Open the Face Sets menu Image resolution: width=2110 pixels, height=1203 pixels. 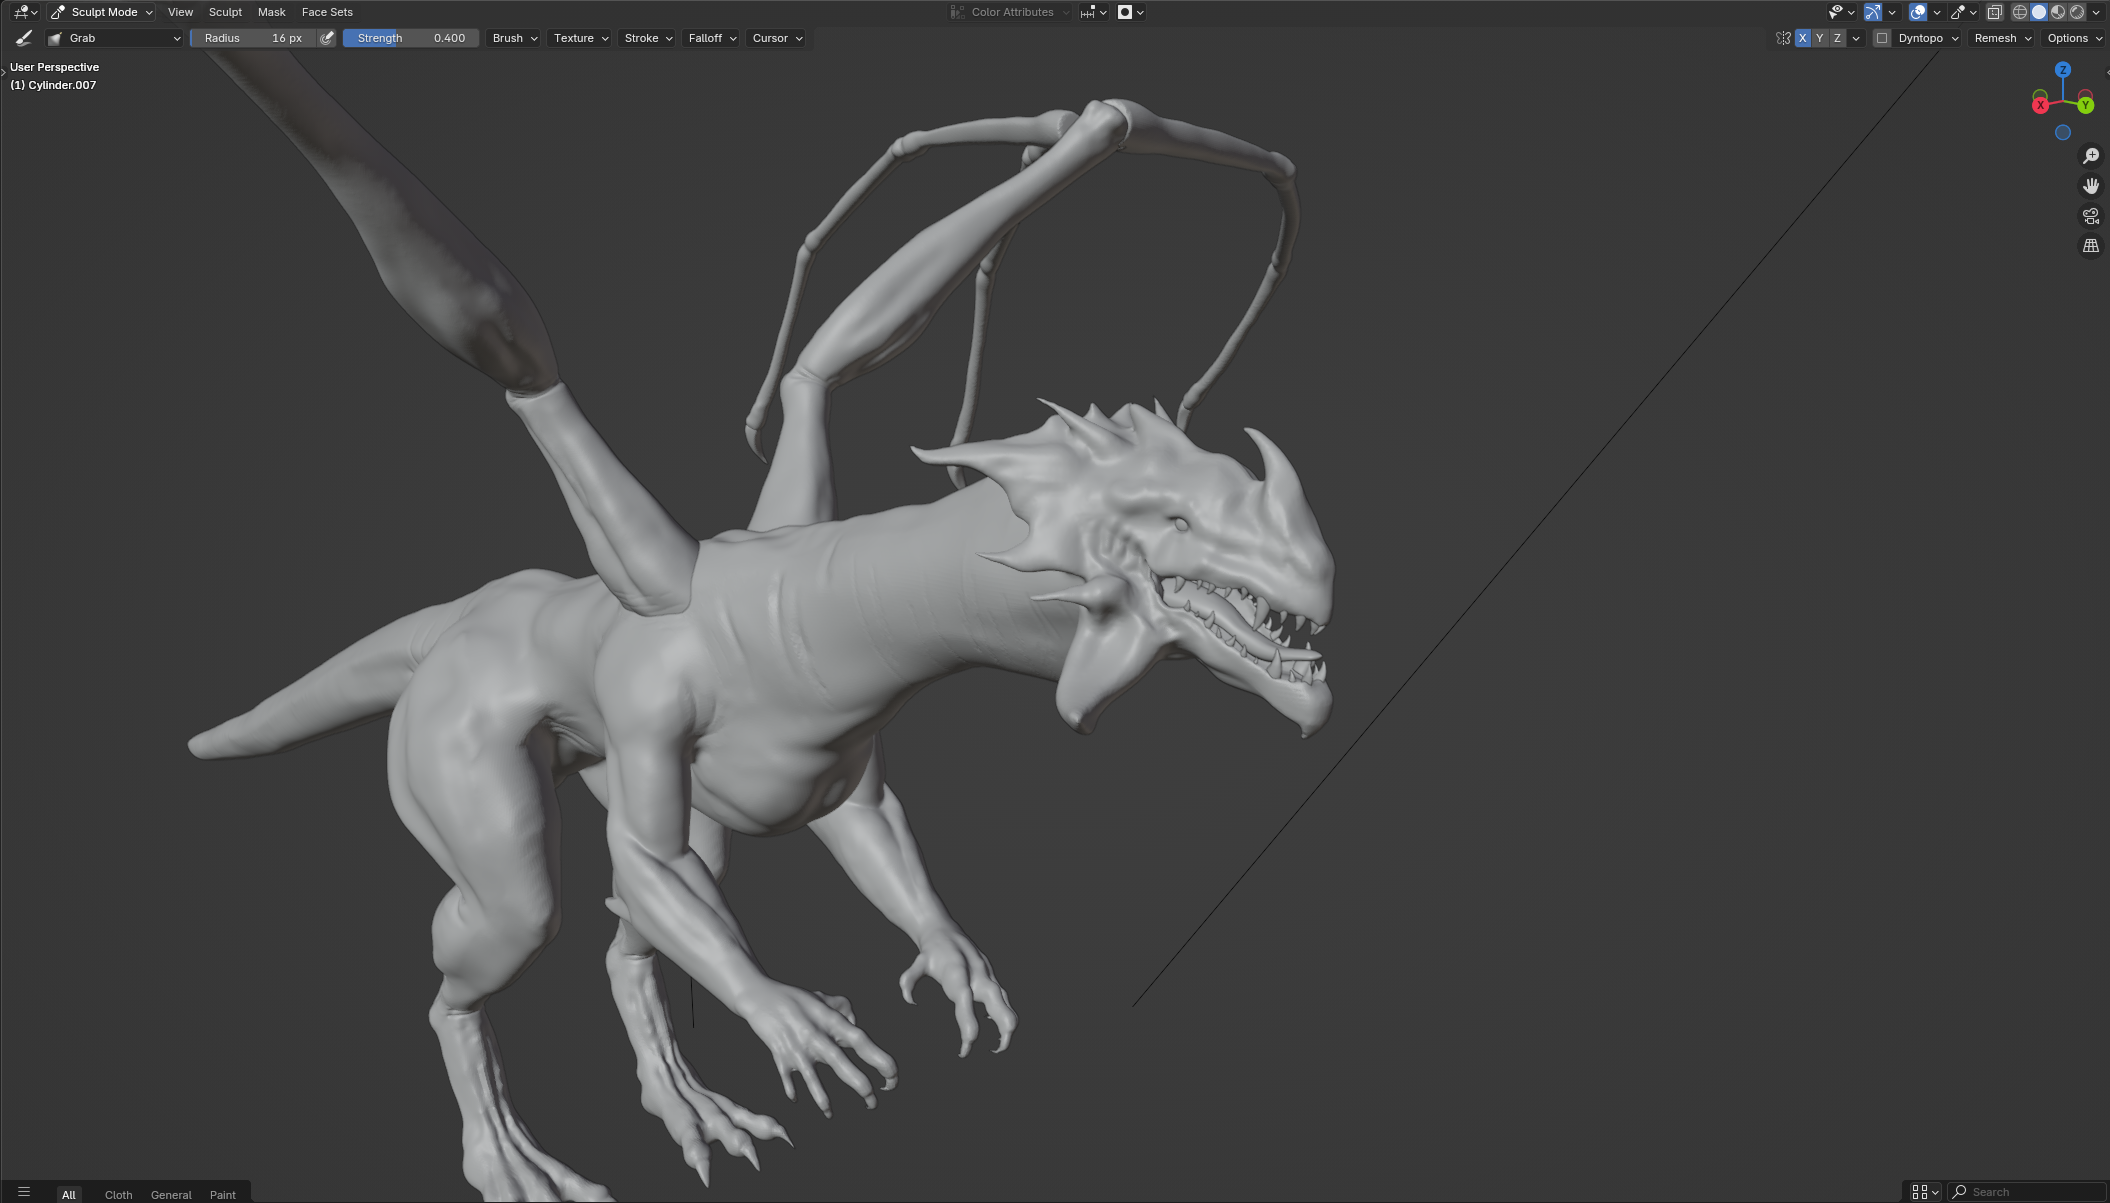click(x=327, y=12)
